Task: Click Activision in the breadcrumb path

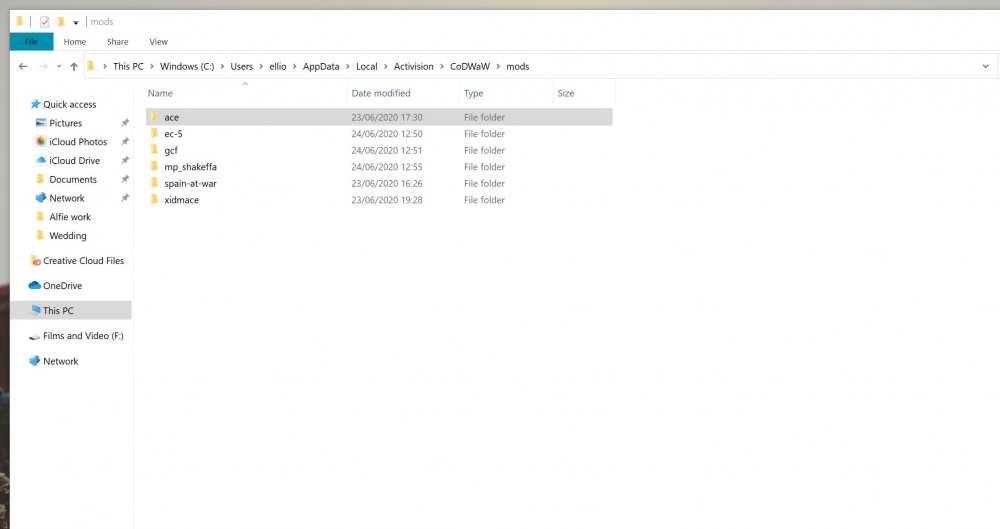Action: pos(414,67)
